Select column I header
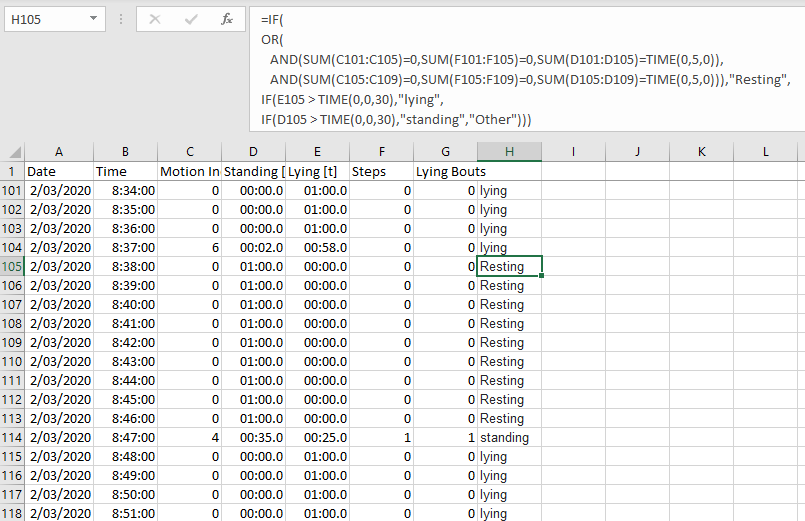 tap(573, 152)
